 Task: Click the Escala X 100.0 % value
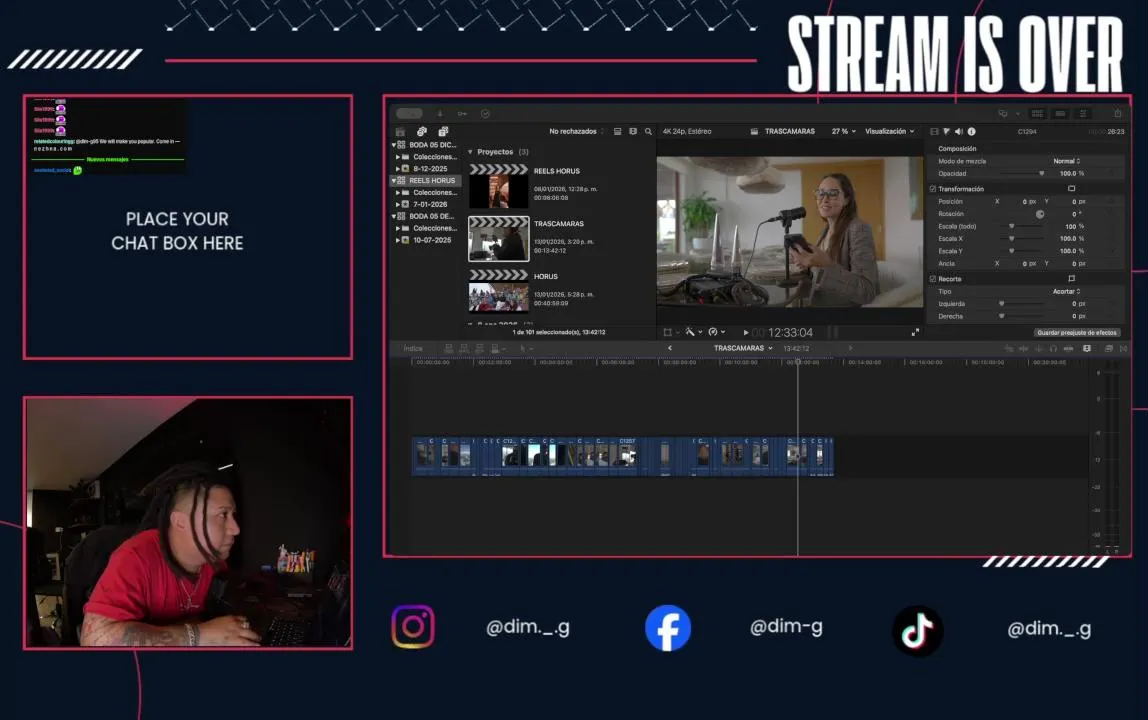coord(1071,239)
